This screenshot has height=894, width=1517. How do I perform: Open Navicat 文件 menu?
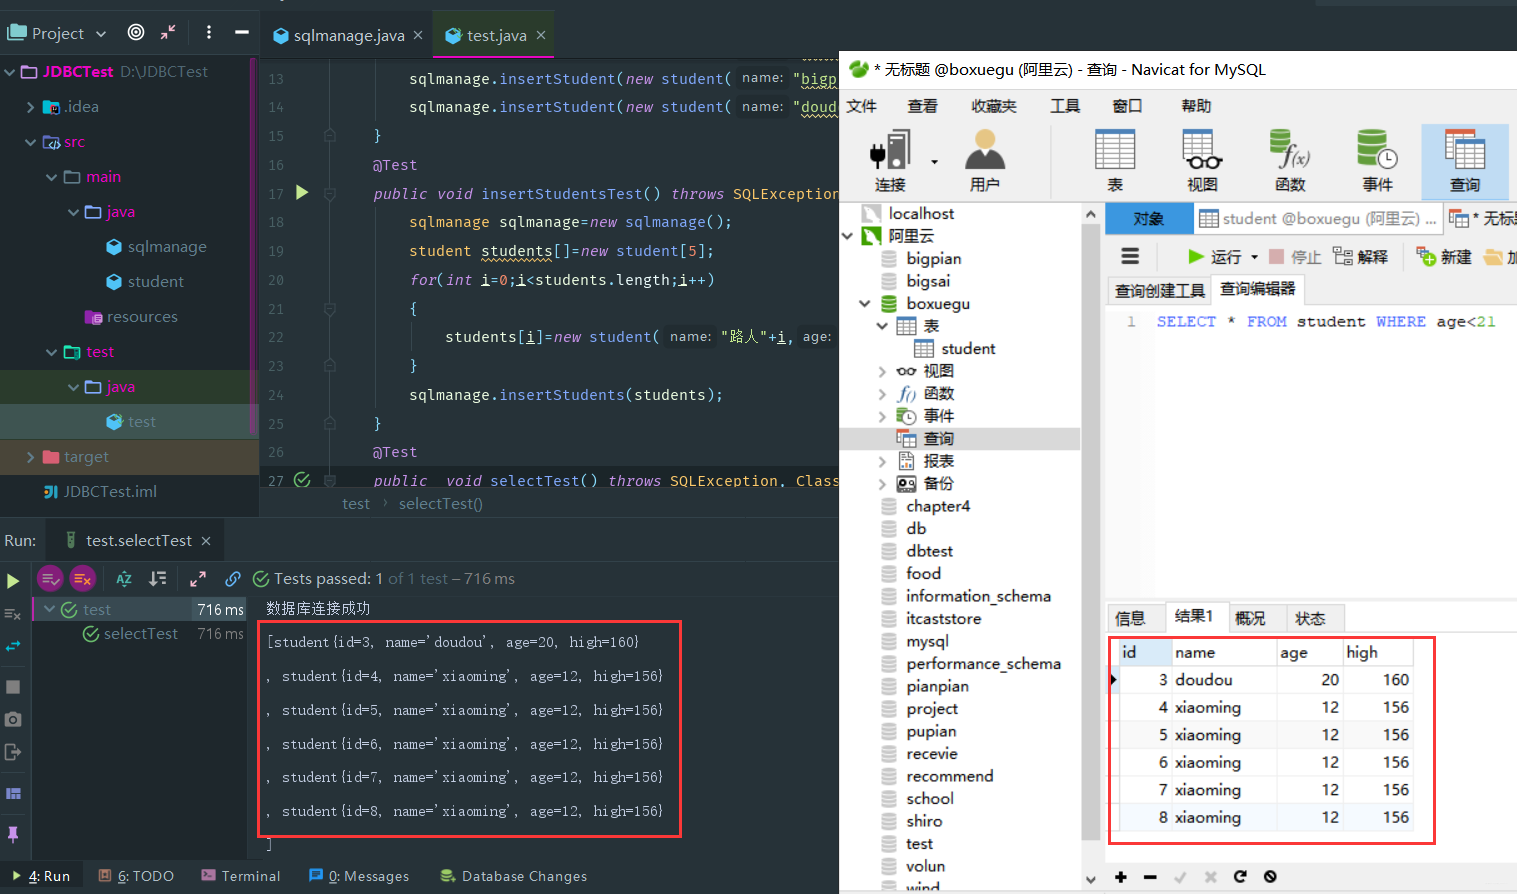(x=862, y=106)
